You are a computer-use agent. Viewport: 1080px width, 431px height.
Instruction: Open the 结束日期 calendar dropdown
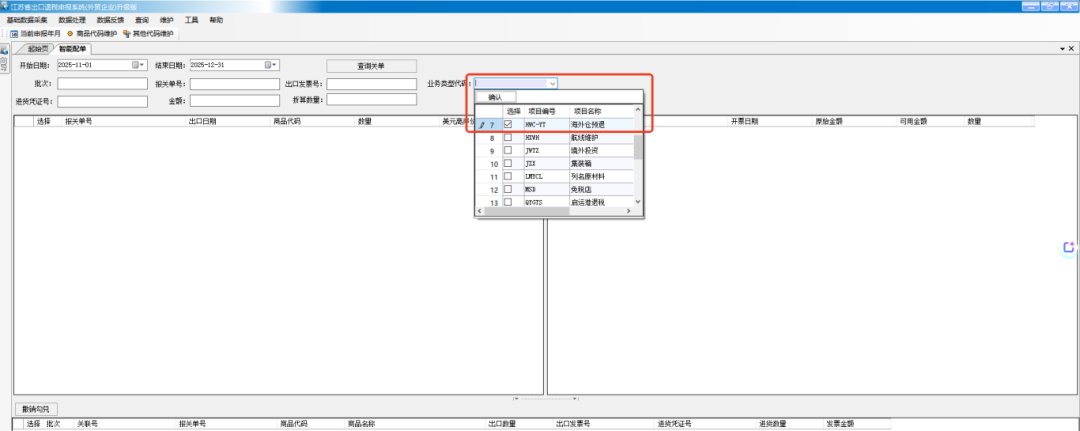tap(271, 66)
